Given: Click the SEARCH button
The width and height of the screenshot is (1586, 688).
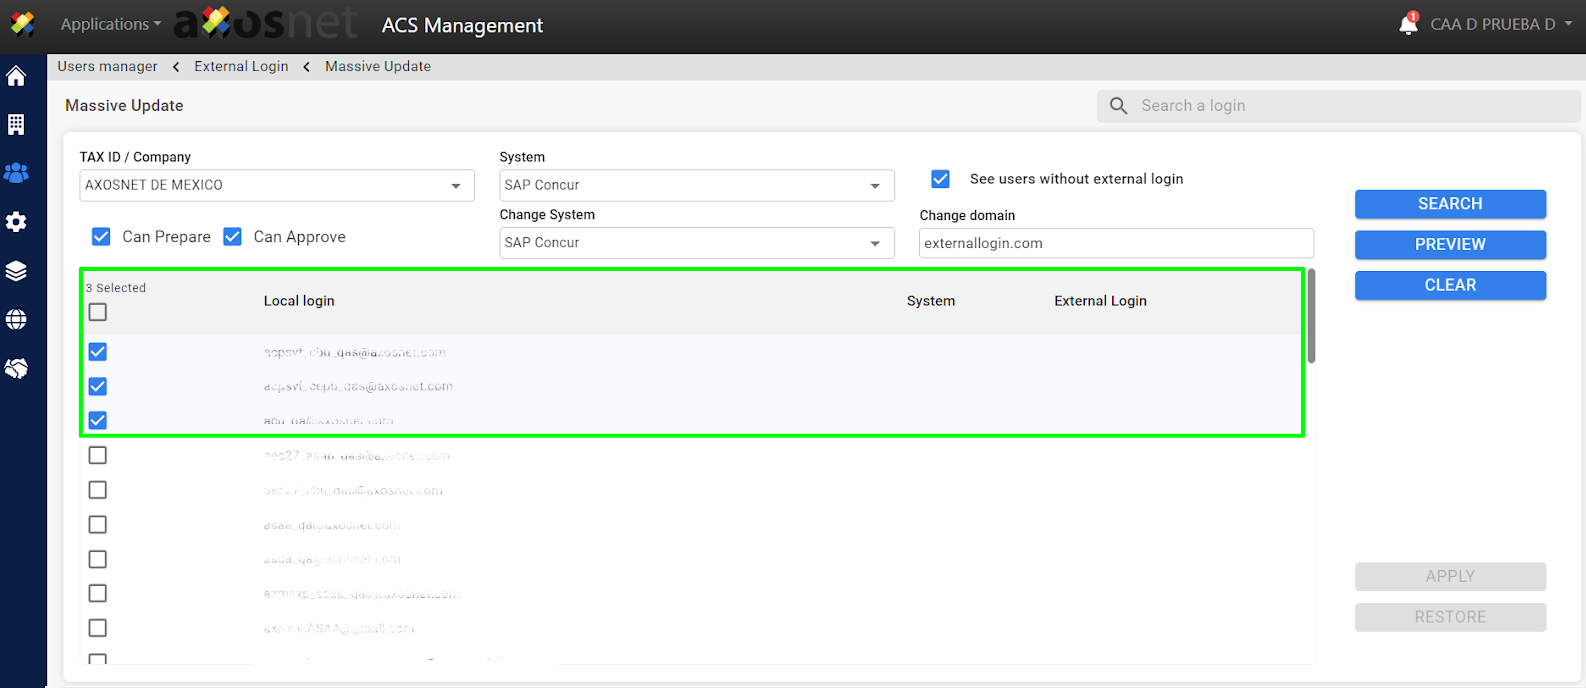Looking at the screenshot, I should [1450, 204].
